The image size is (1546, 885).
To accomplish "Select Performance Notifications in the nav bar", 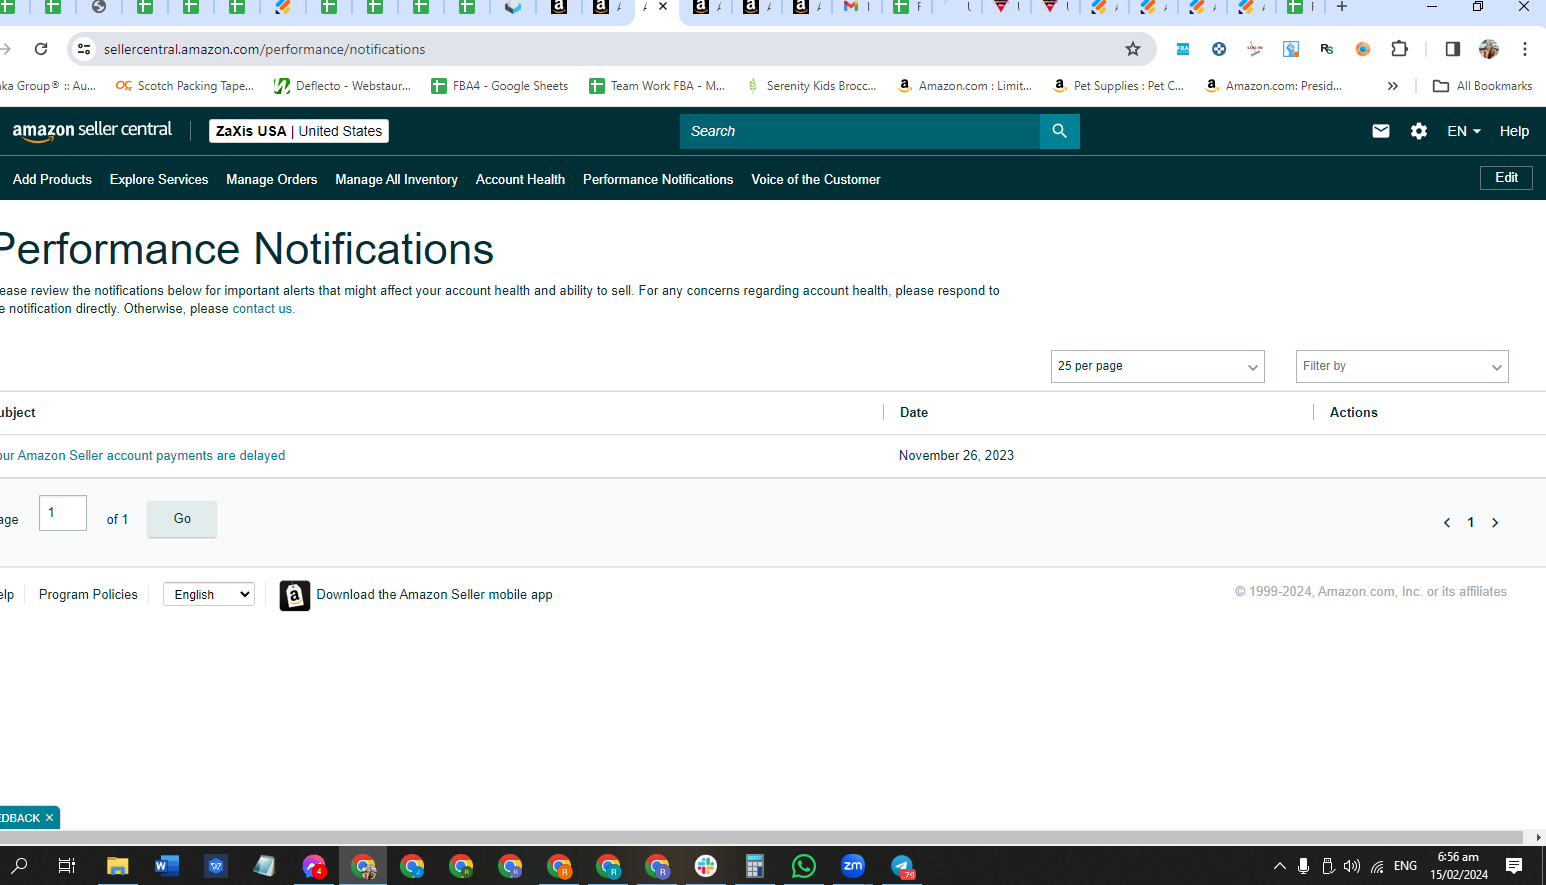I will (x=658, y=180).
